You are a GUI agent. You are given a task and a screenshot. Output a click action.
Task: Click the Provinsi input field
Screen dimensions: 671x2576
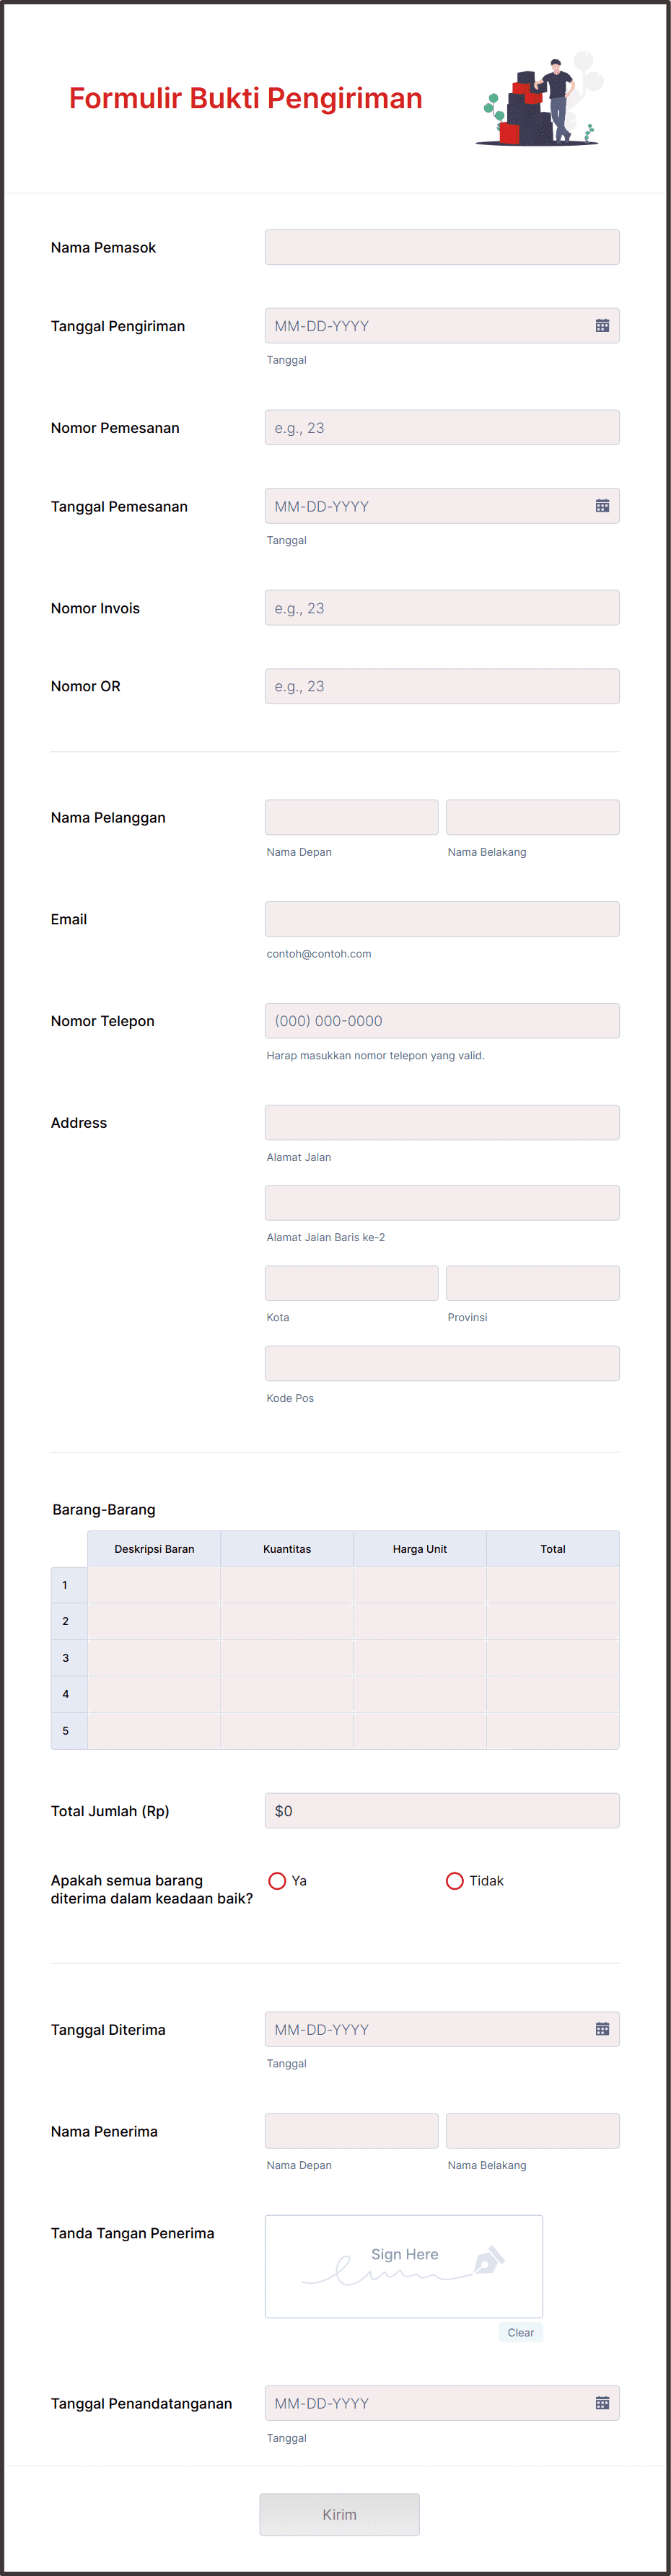click(532, 1283)
